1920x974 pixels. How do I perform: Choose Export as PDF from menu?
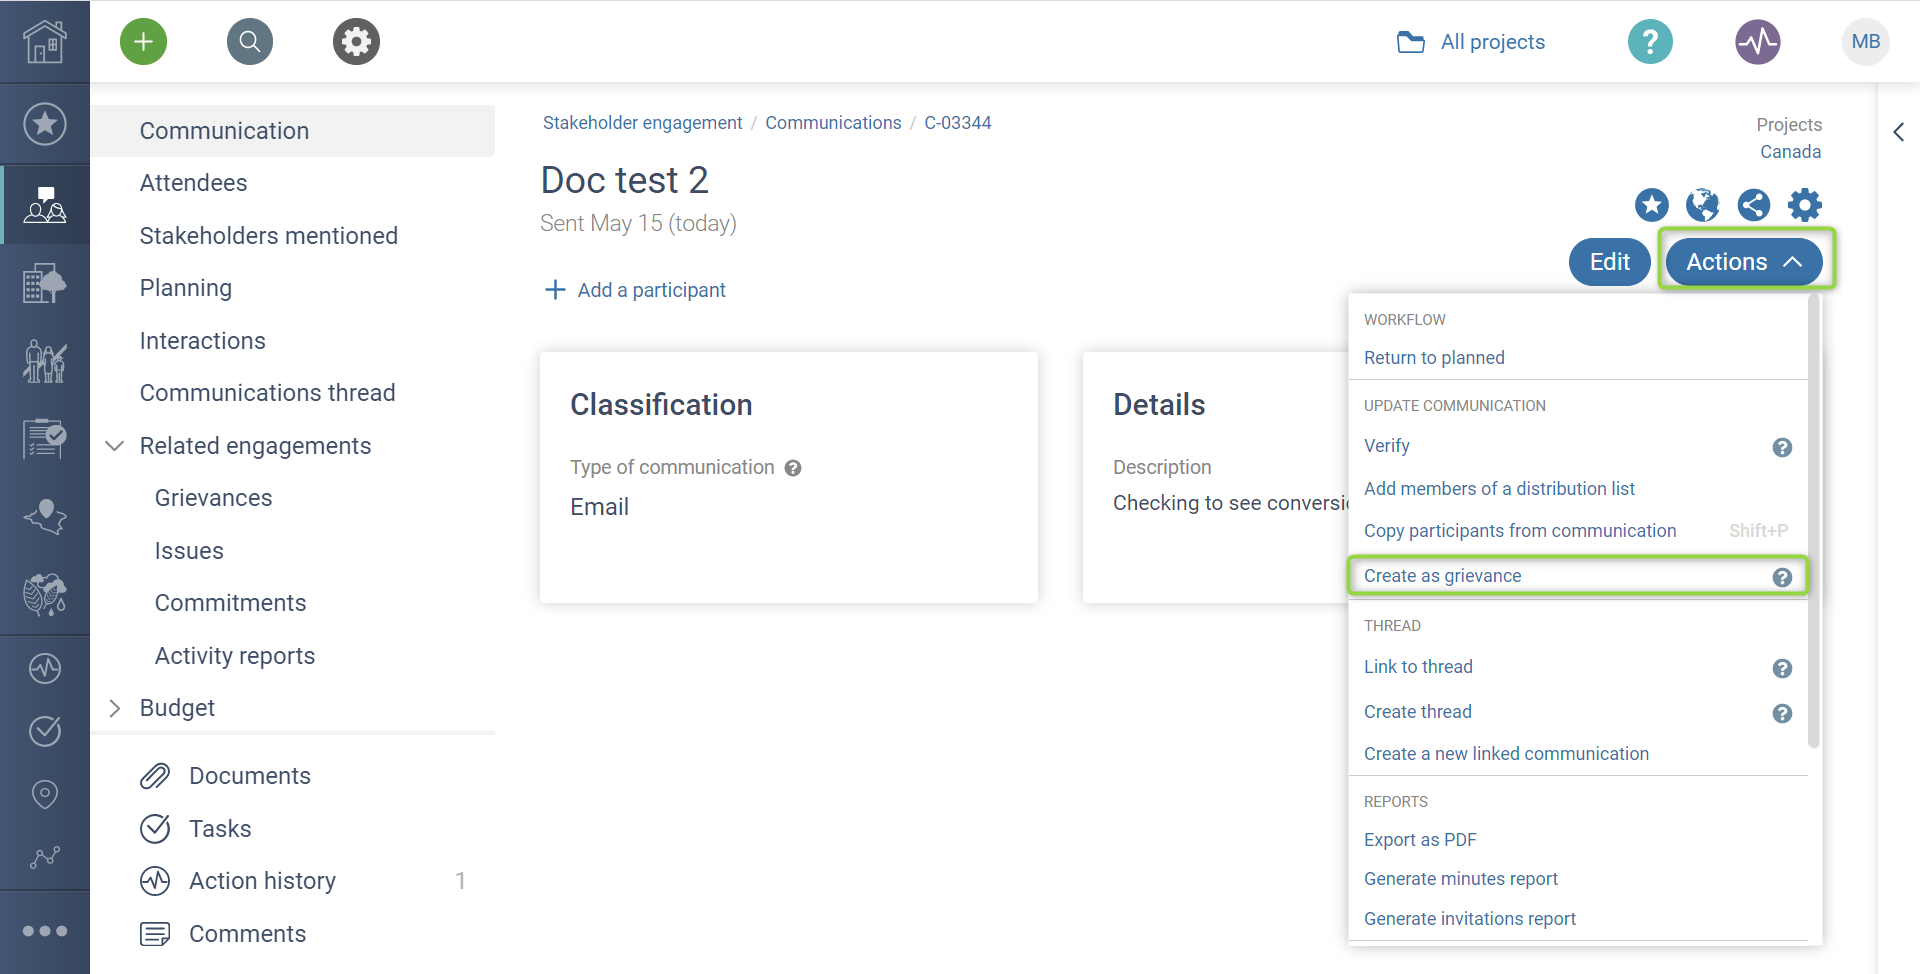point(1420,840)
